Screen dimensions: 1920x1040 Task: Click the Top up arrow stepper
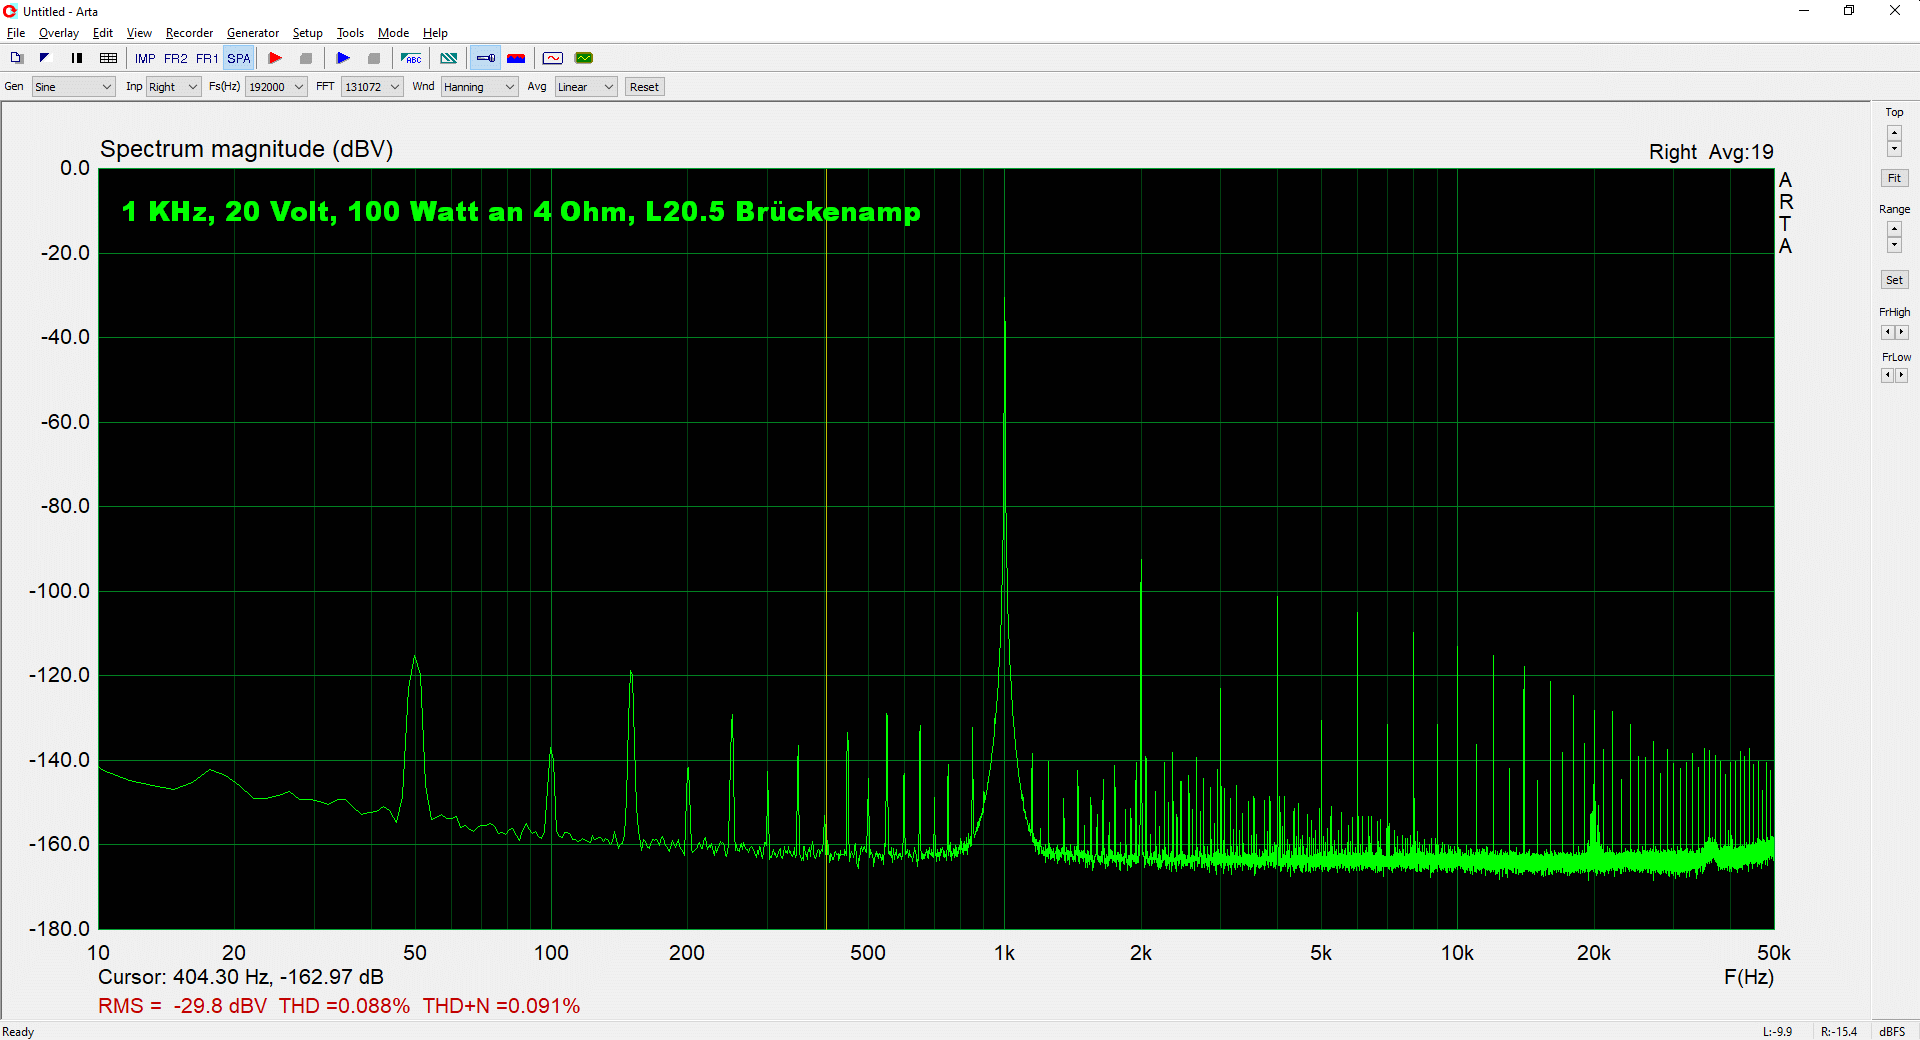click(x=1894, y=132)
